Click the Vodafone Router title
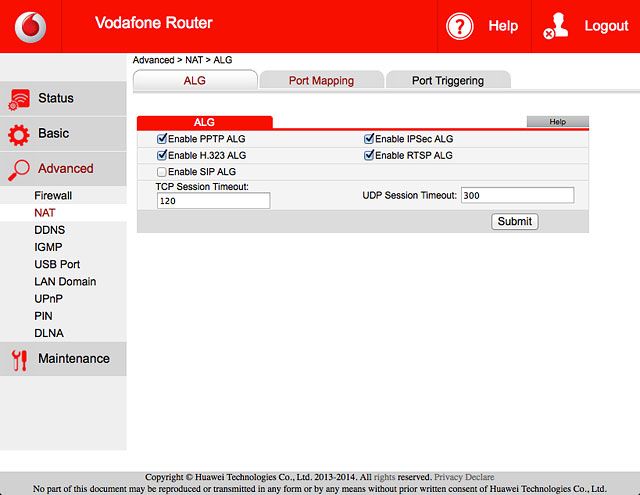Image resolution: width=640 pixels, height=495 pixels. (x=154, y=23)
